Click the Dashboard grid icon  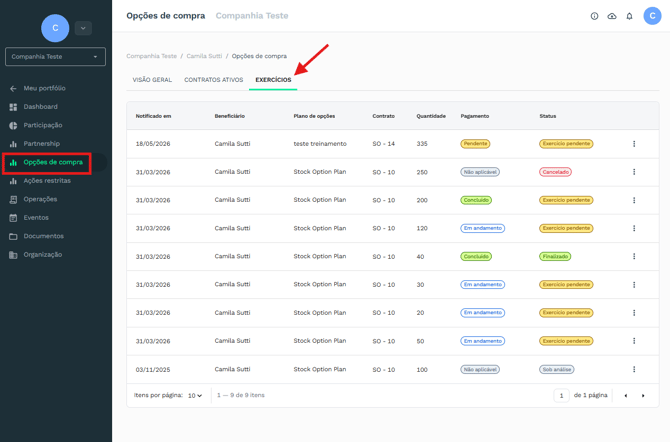click(x=13, y=107)
